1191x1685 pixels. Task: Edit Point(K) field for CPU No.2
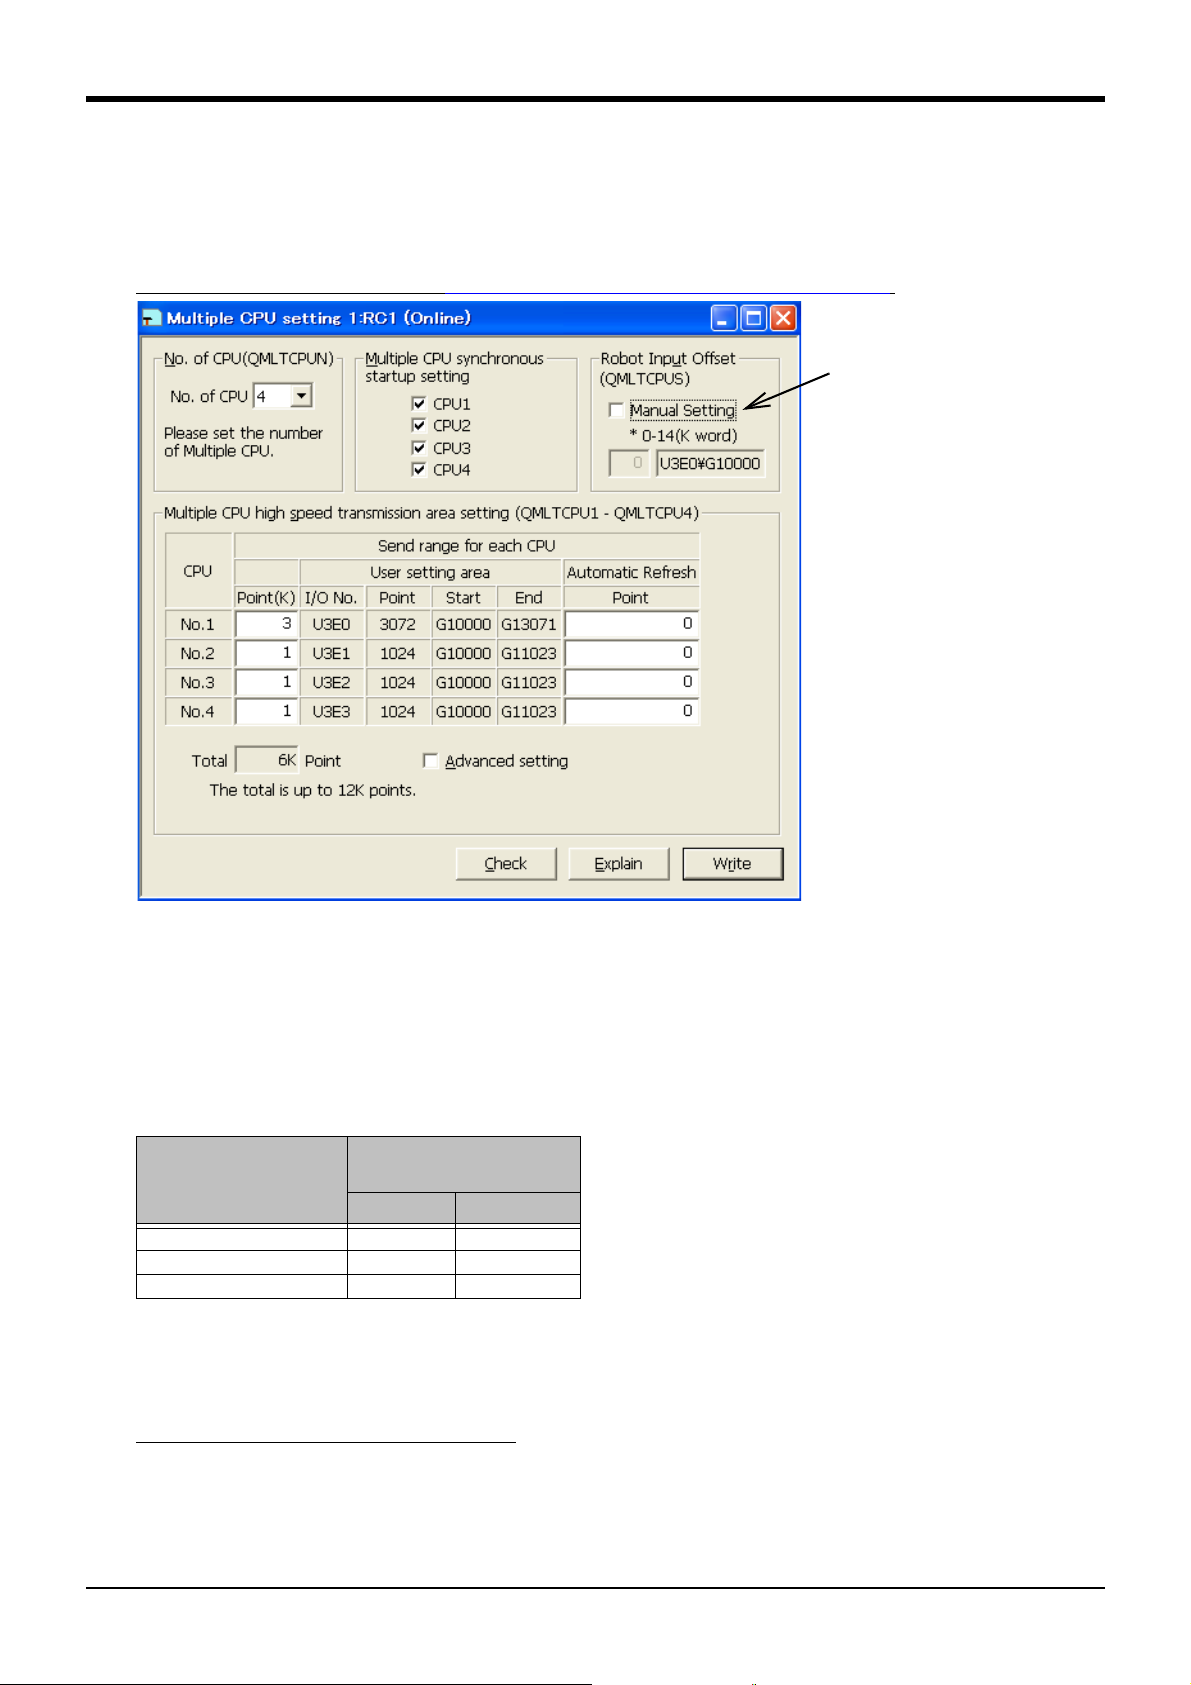pos(266,653)
